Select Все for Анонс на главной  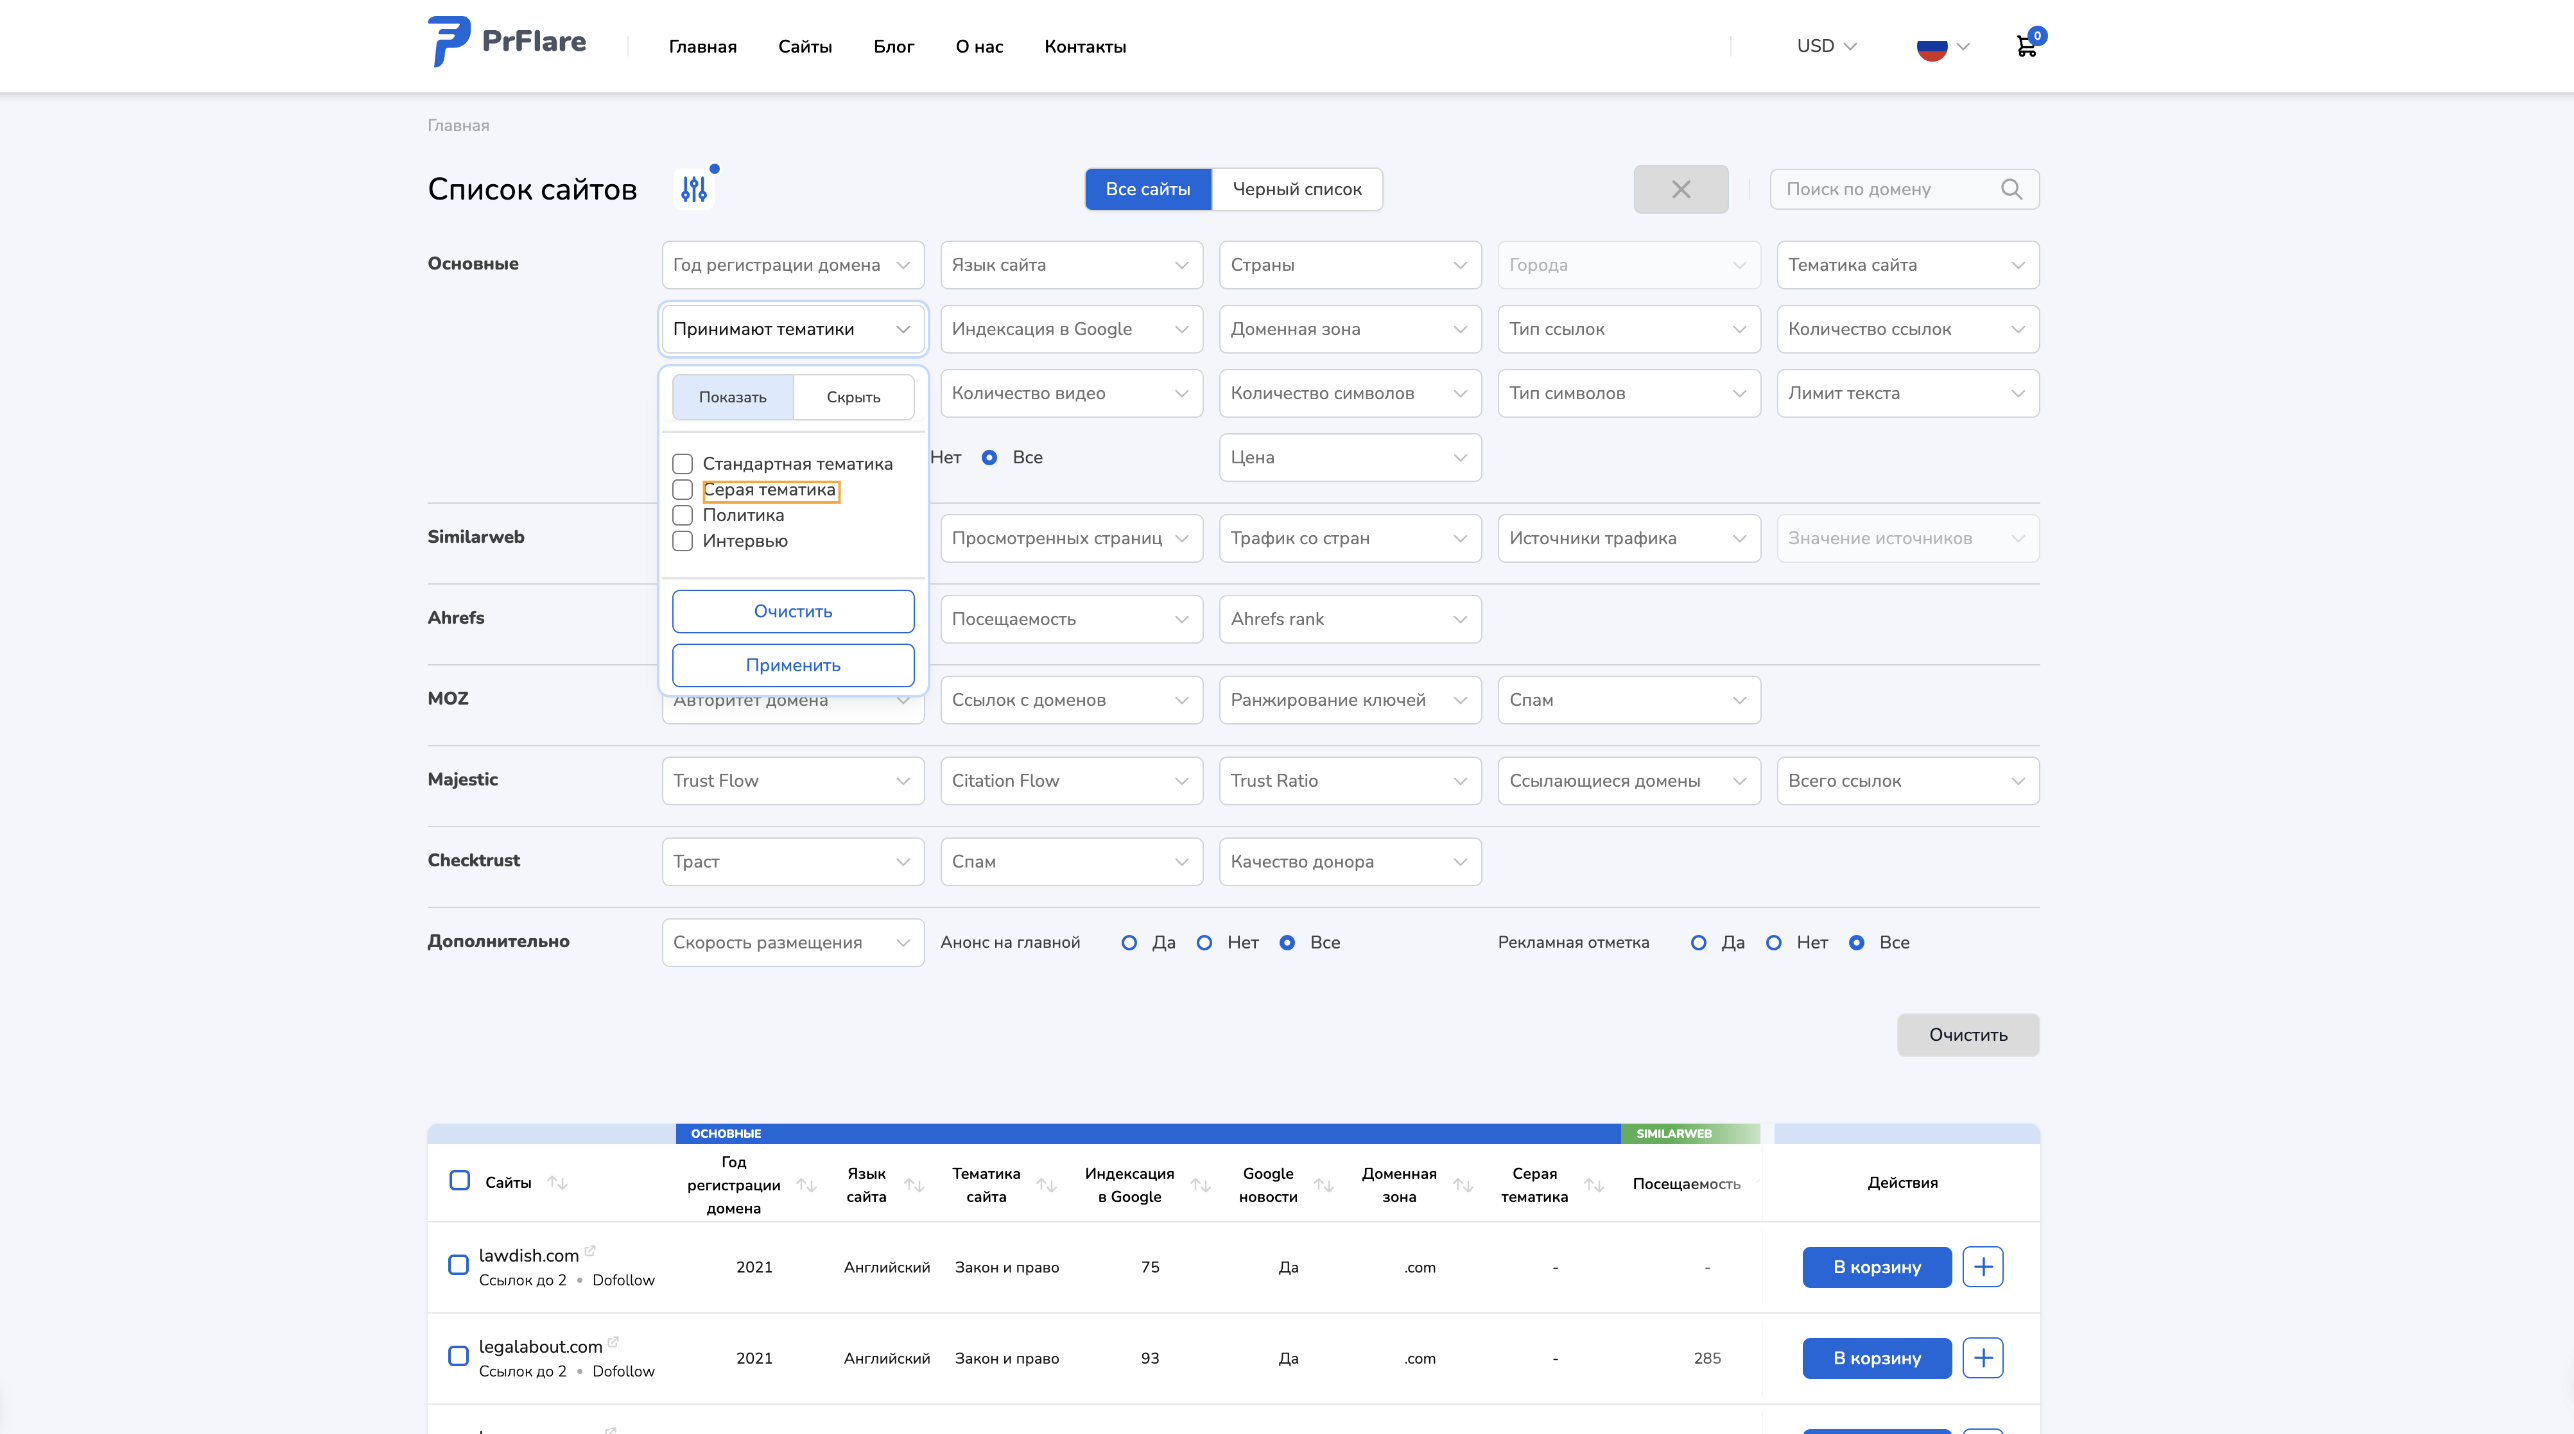click(1287, 943)
